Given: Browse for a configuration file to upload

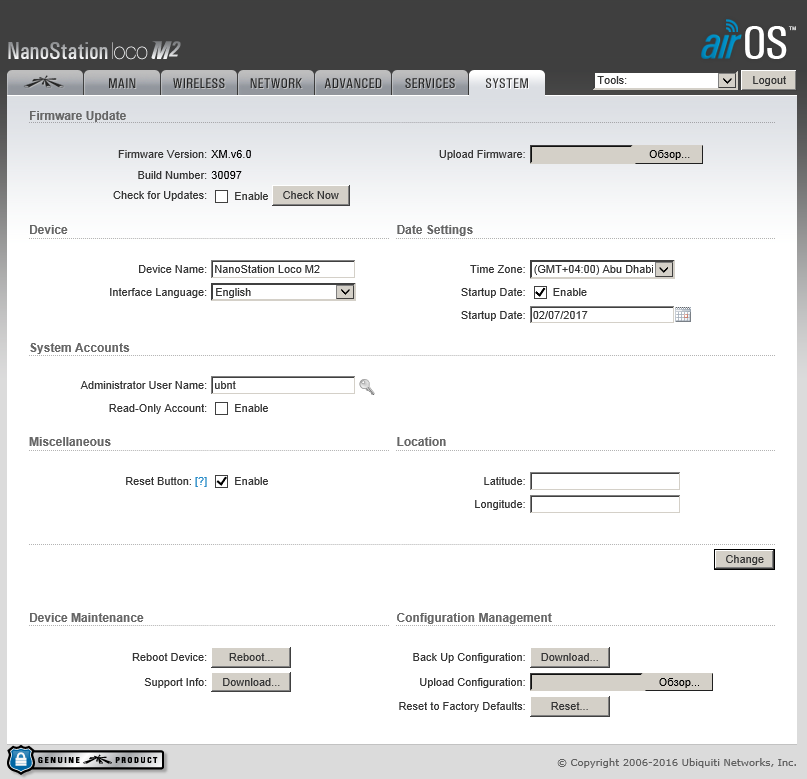Looking at the screenshot, I should [679, 682].
